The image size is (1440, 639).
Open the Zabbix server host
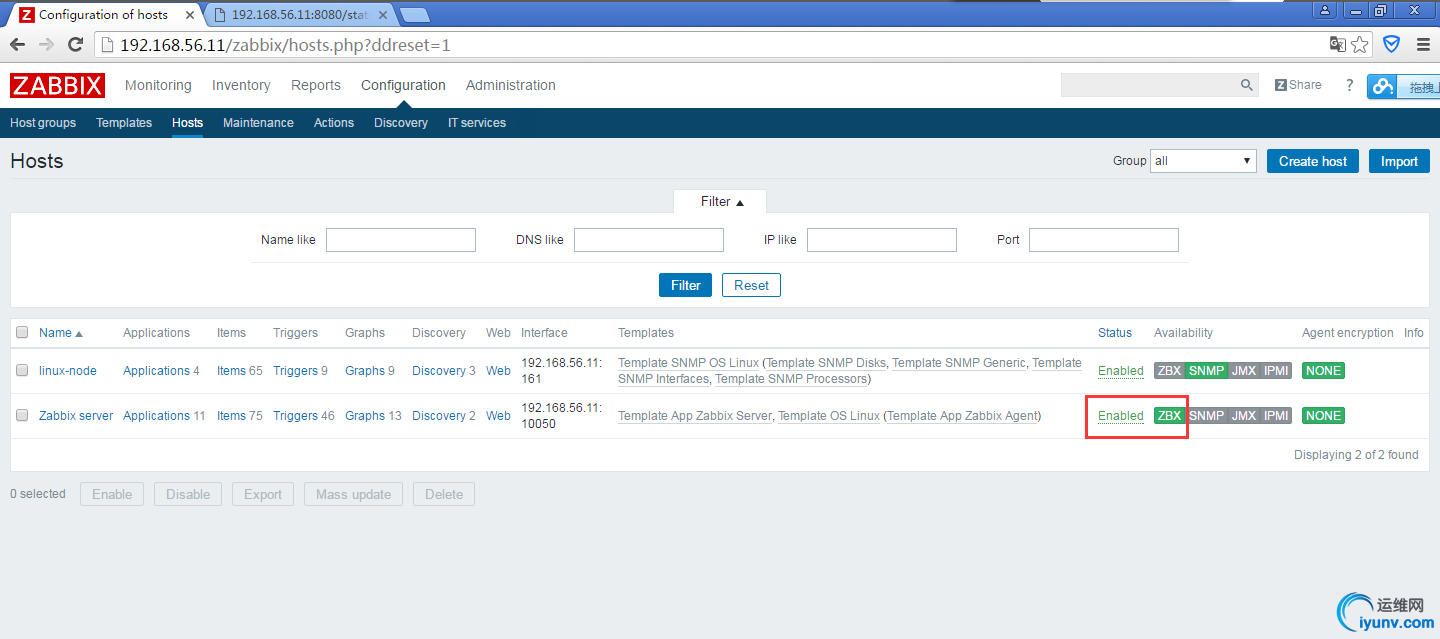coord(76,416)
